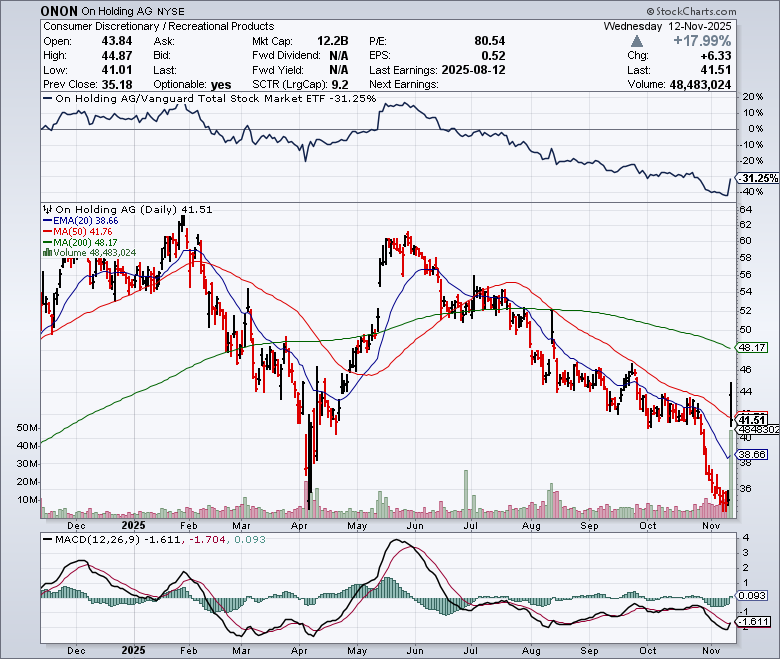Click the red line swatch beside MA(50)
The image size is (780, 659).
pos(48,232)
